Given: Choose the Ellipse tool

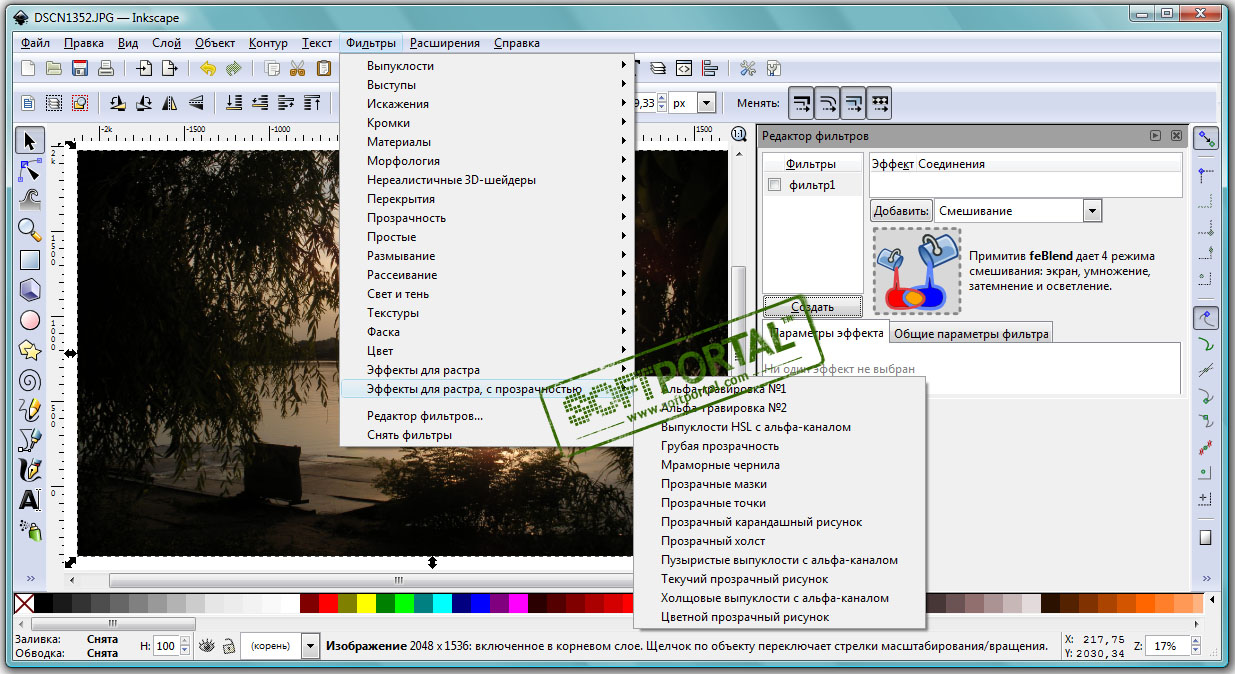Looking at the screenshot, I should point(30,320).
